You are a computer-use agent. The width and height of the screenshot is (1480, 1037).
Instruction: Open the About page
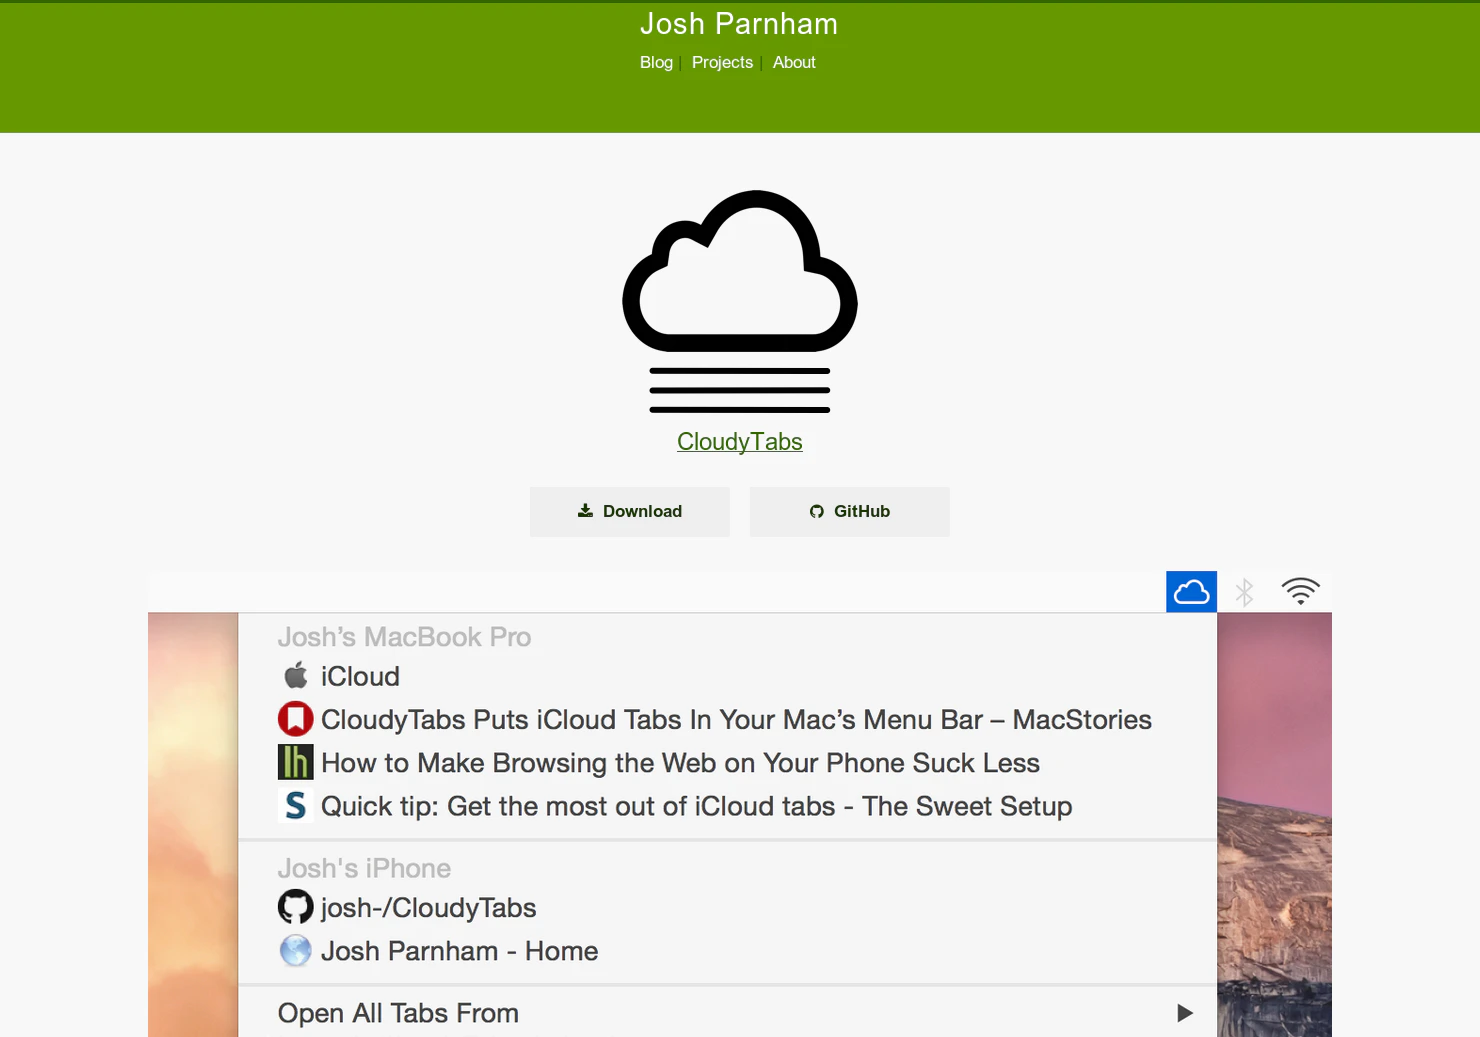tap(794, 62)
